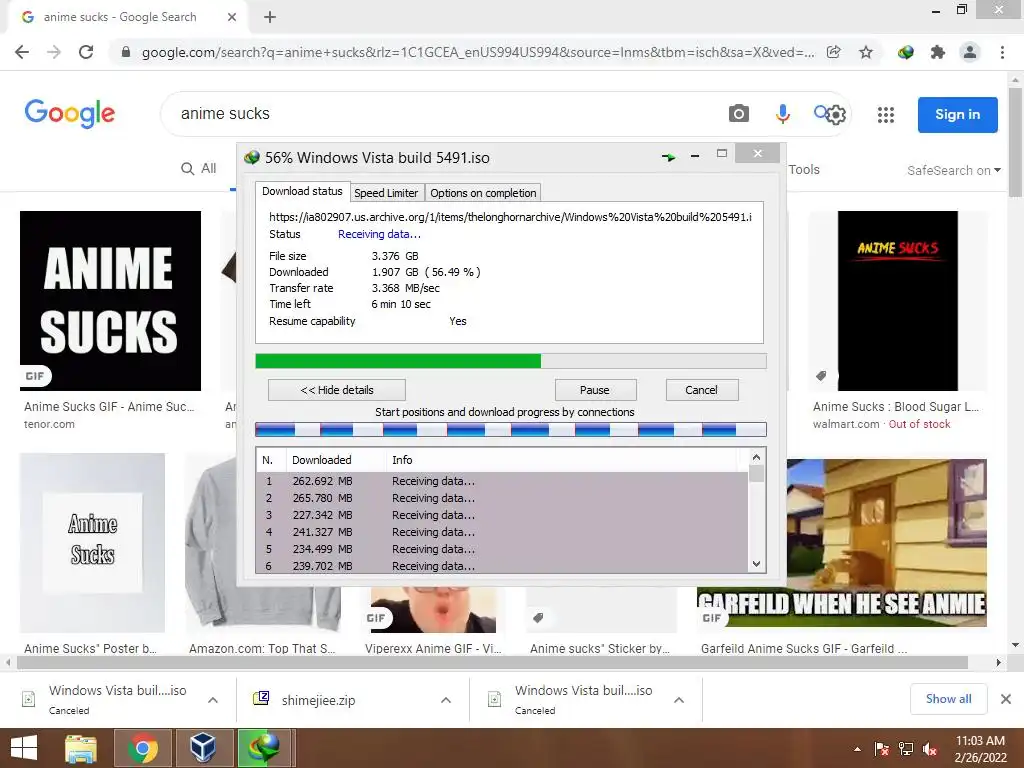Close the anime sucks Google Search tab

click(x=232, y=17)
